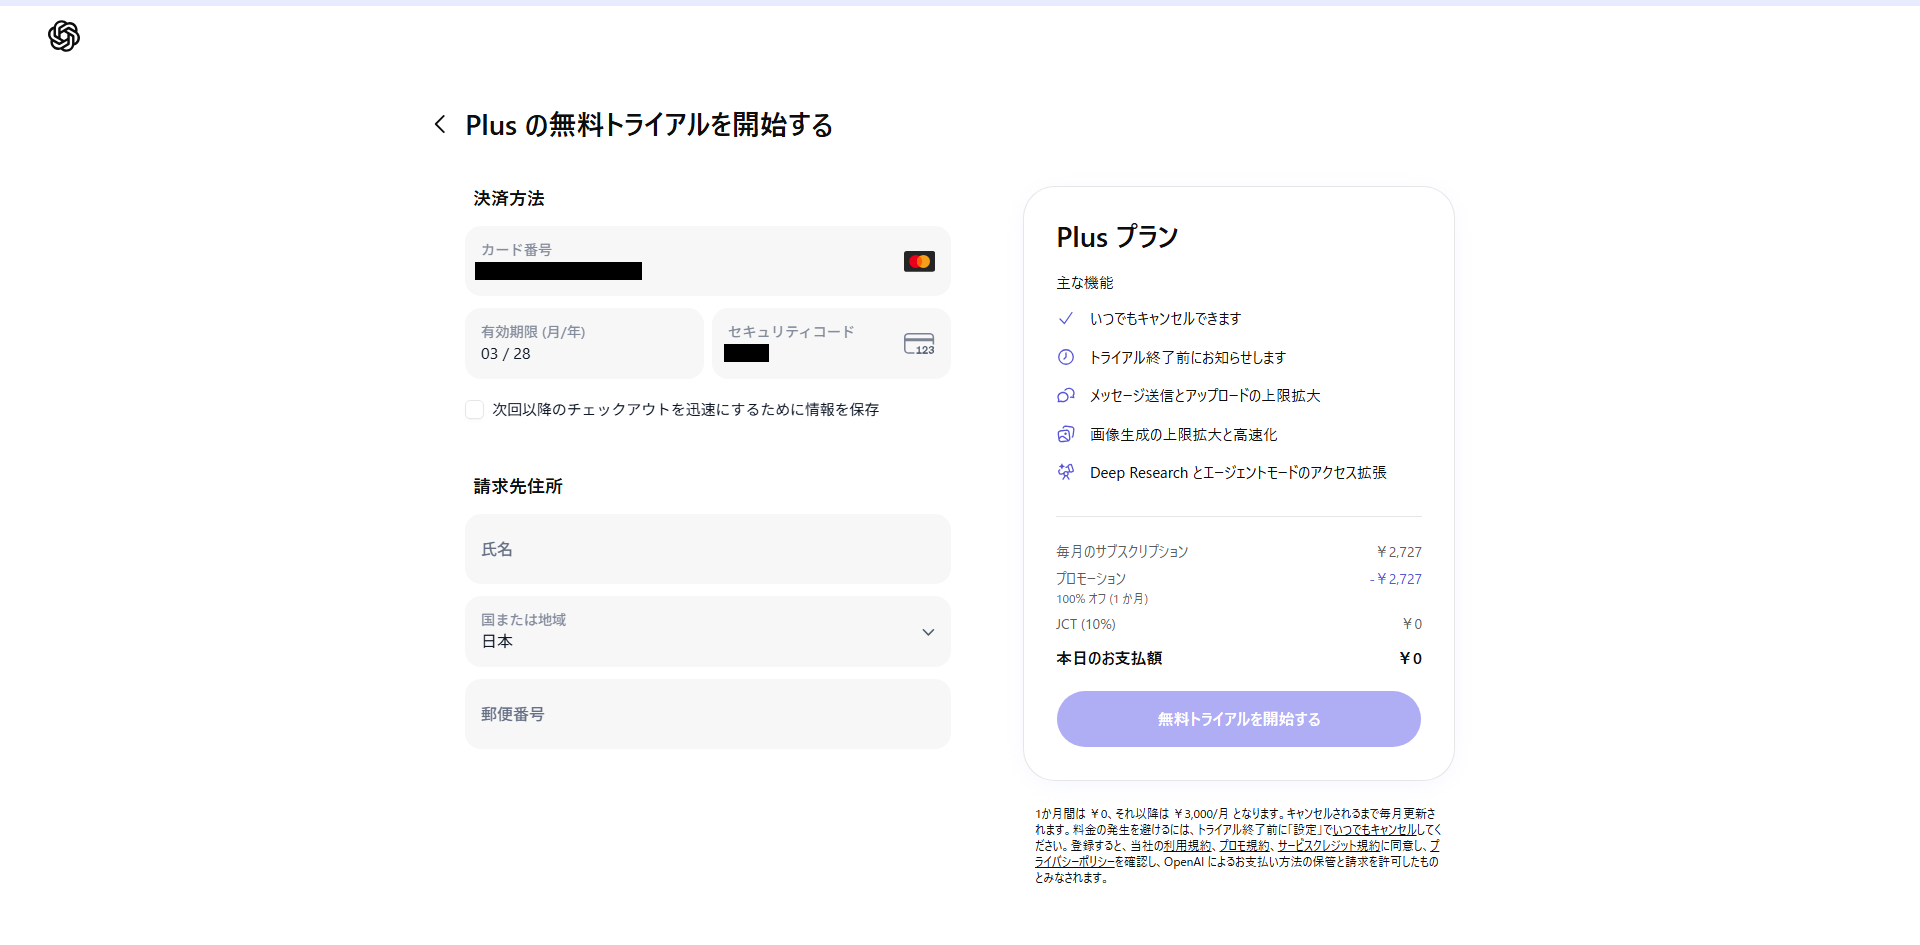Click the OpenAI logo in the header
The height and width of the screenshot is (945, 1920).
[64, 36]
